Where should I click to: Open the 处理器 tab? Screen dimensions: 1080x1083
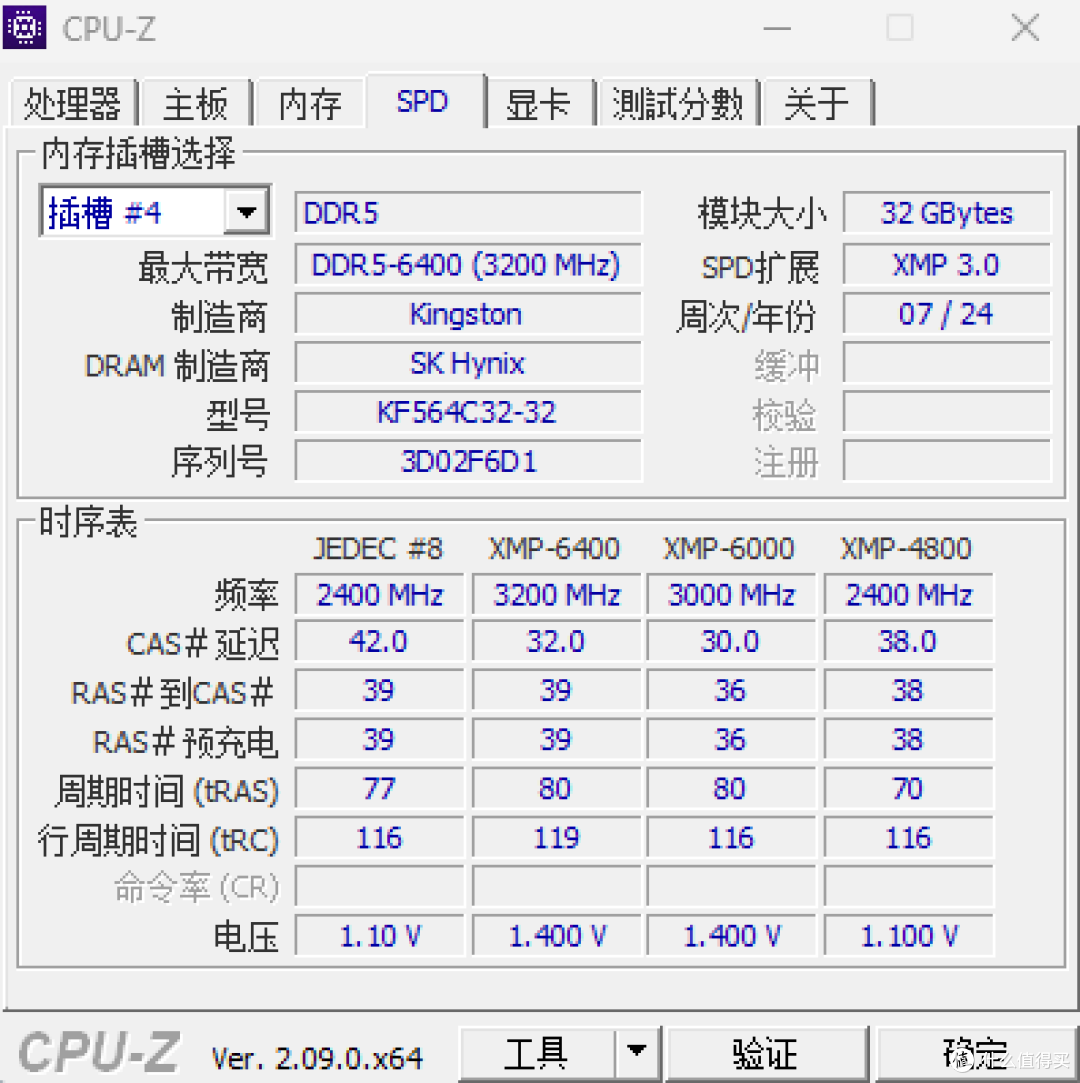coord(73,103)
